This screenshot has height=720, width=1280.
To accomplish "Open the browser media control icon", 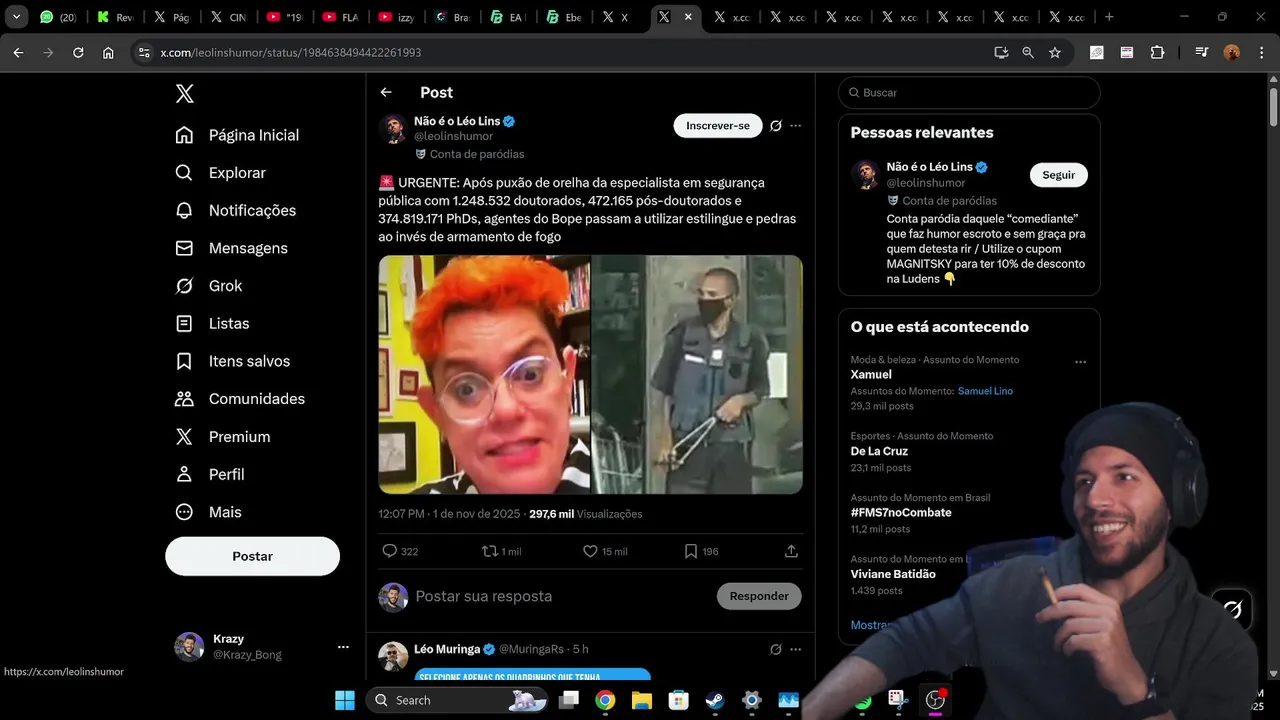I will (x=1202, y=52).
